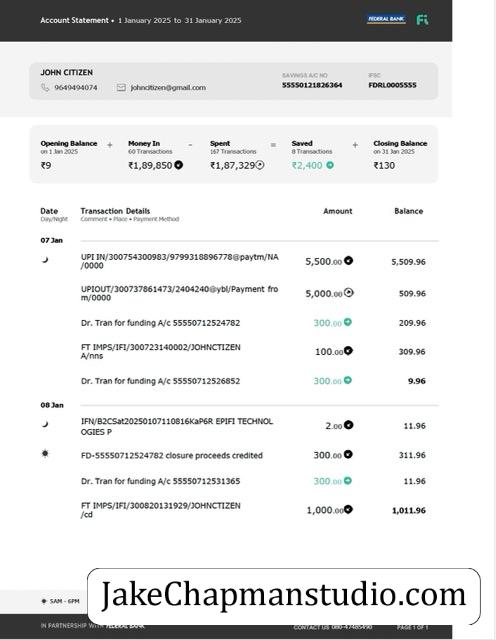496x640 pixels.
Task: Click the debit icon next to 5,000.00 amount
Action: [348, 293]
